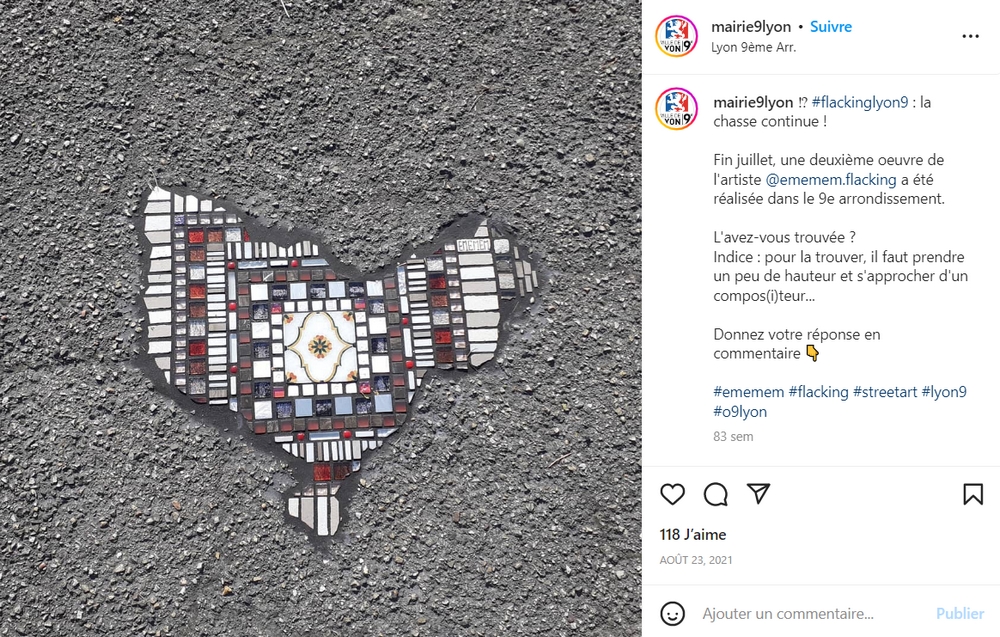1000x637 pixels.
Task: Open the emoji picker smiley icon
Action: click(672, 613)
